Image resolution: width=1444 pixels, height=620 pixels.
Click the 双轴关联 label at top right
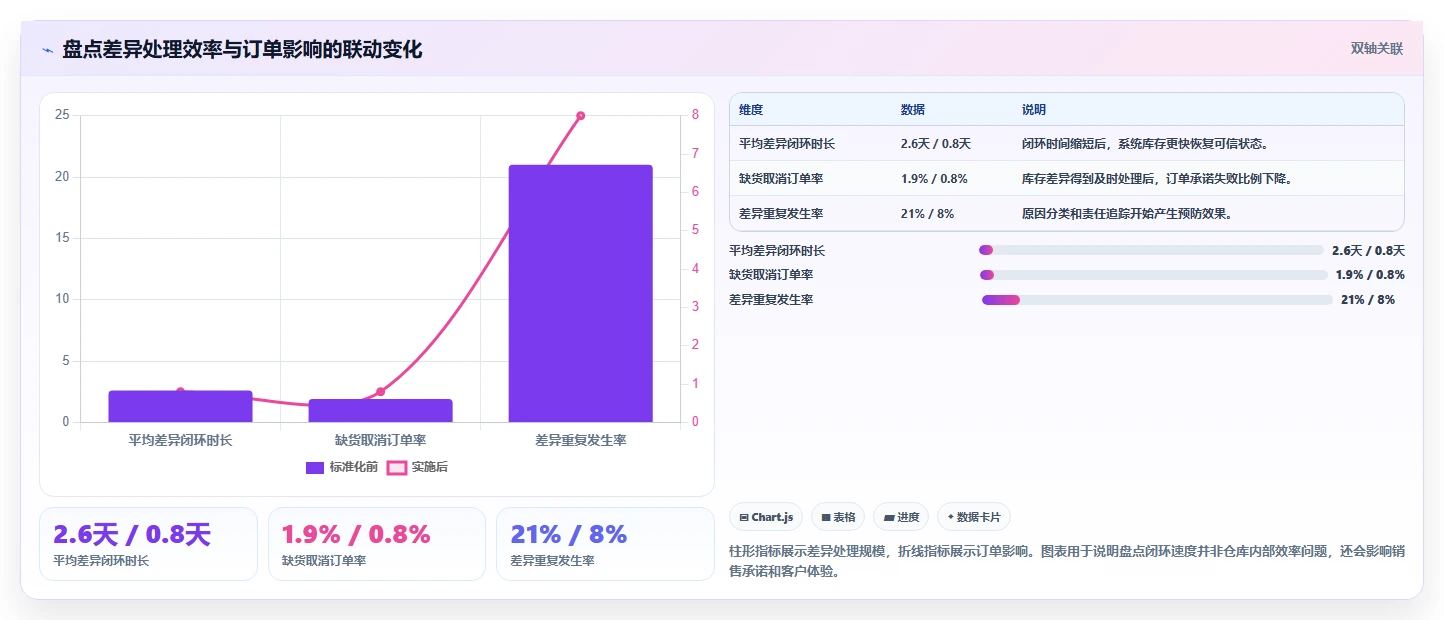pyautogui.click(x=1377, y=49)
